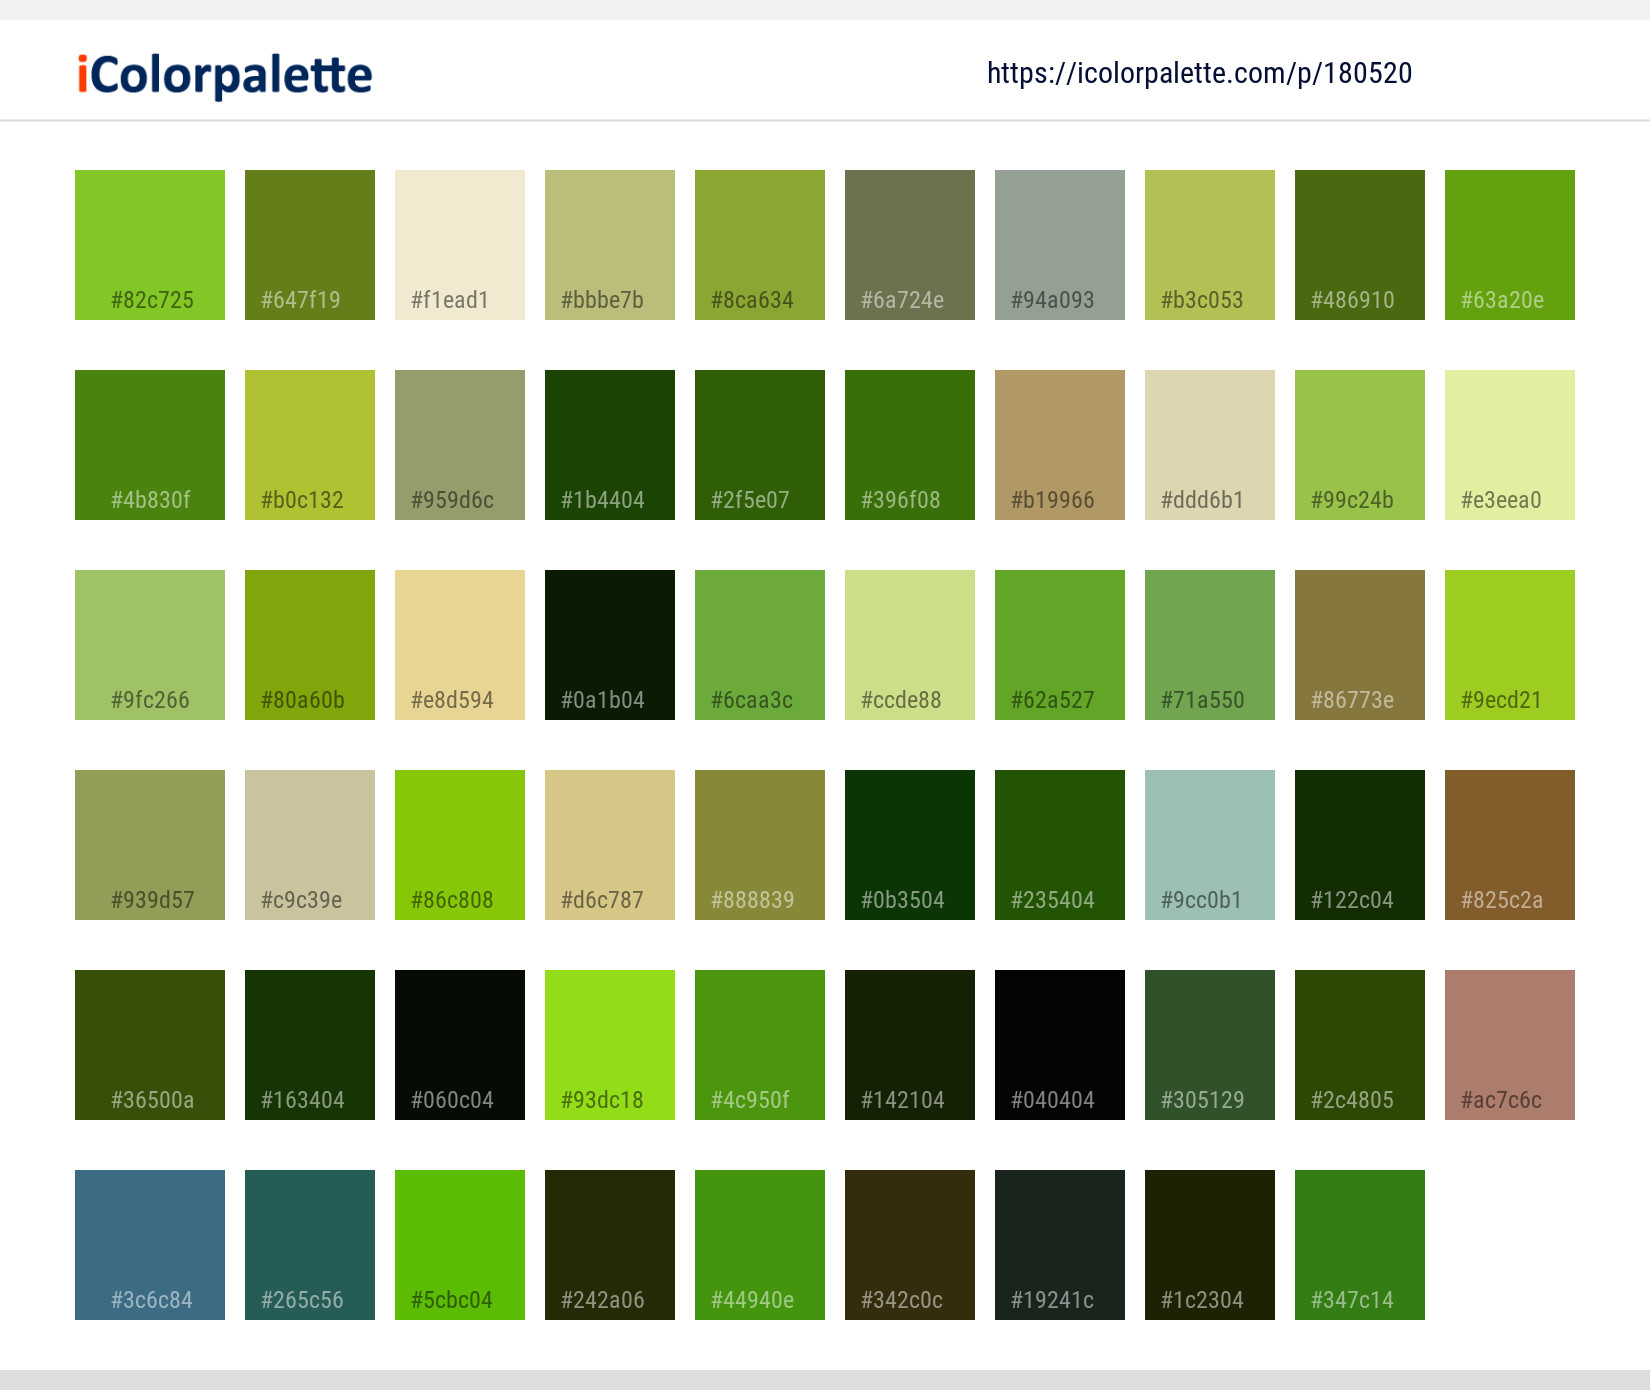1650x1390 pixels.
Task: Select the vivid #93dc18 swatch
Action: click(610, 1045)
